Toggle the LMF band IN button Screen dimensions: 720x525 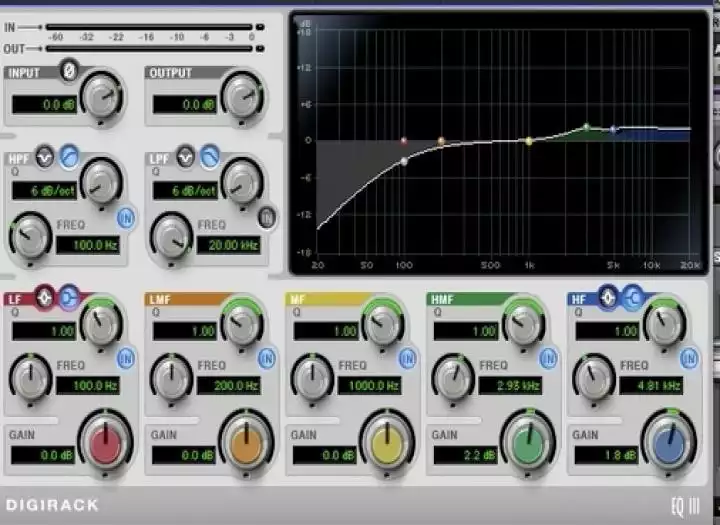(x=267, y=358)
